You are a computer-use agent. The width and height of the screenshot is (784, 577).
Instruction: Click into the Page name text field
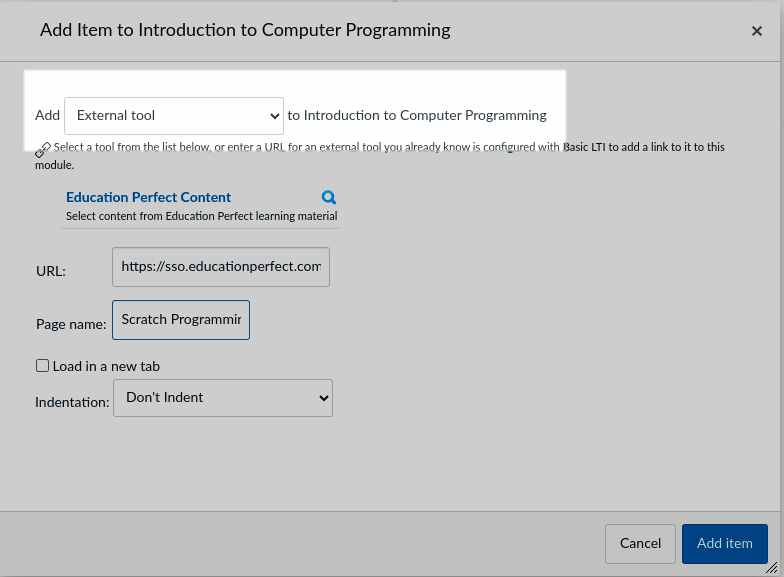(x=181, y=320)
